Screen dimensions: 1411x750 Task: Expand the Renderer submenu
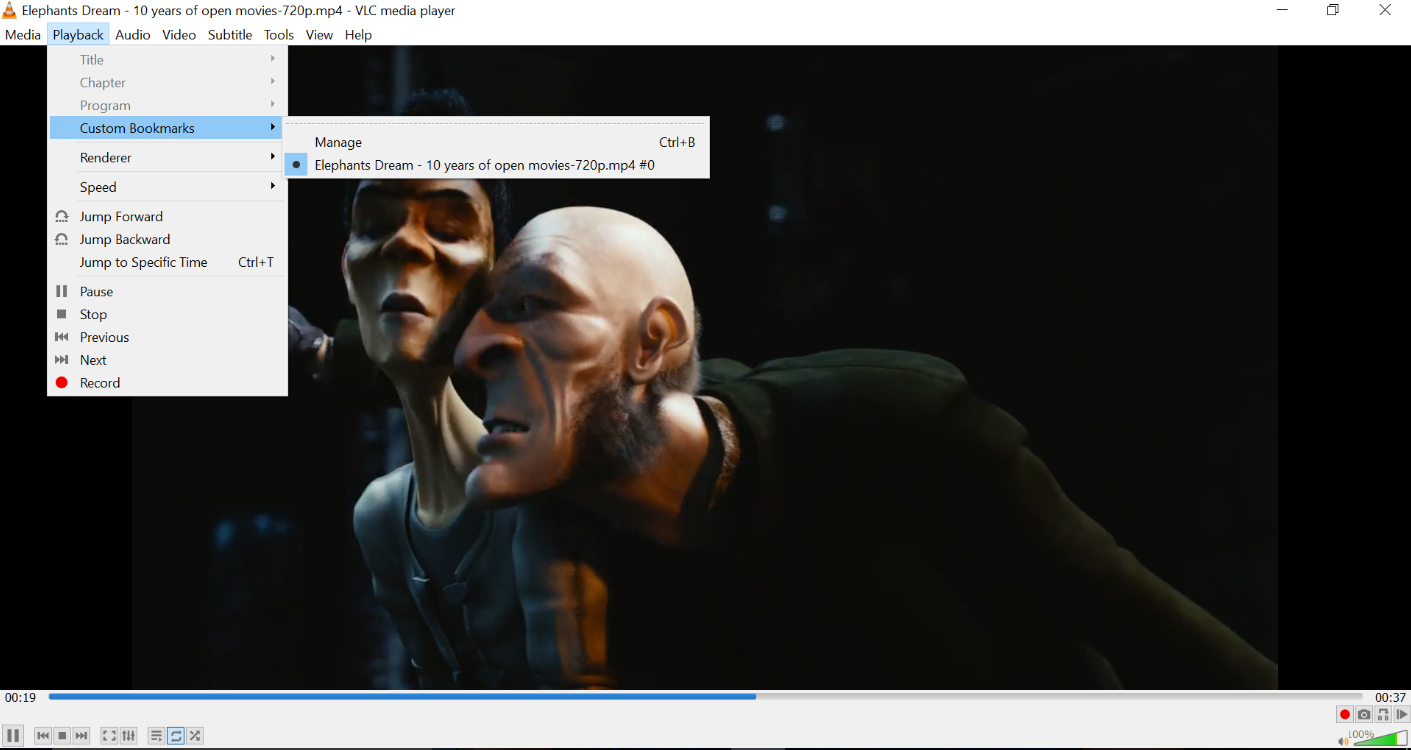click(168, 157)
